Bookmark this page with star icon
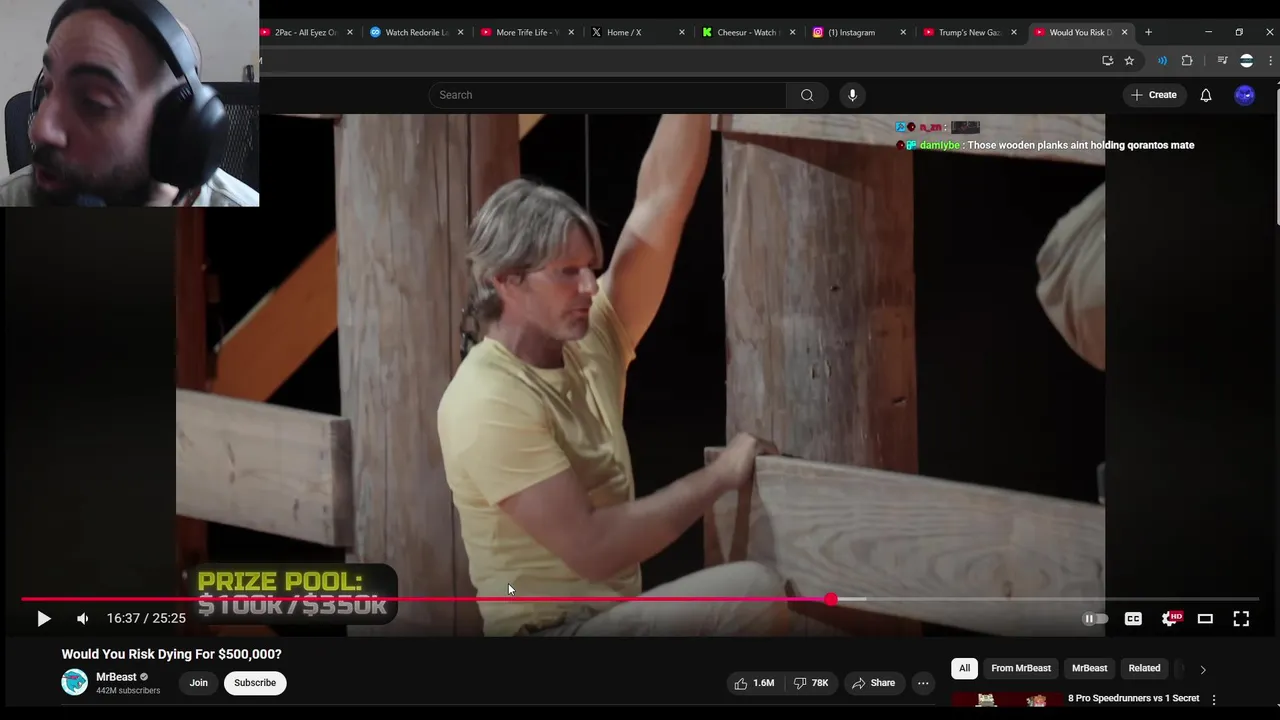 pos(1129,61)
